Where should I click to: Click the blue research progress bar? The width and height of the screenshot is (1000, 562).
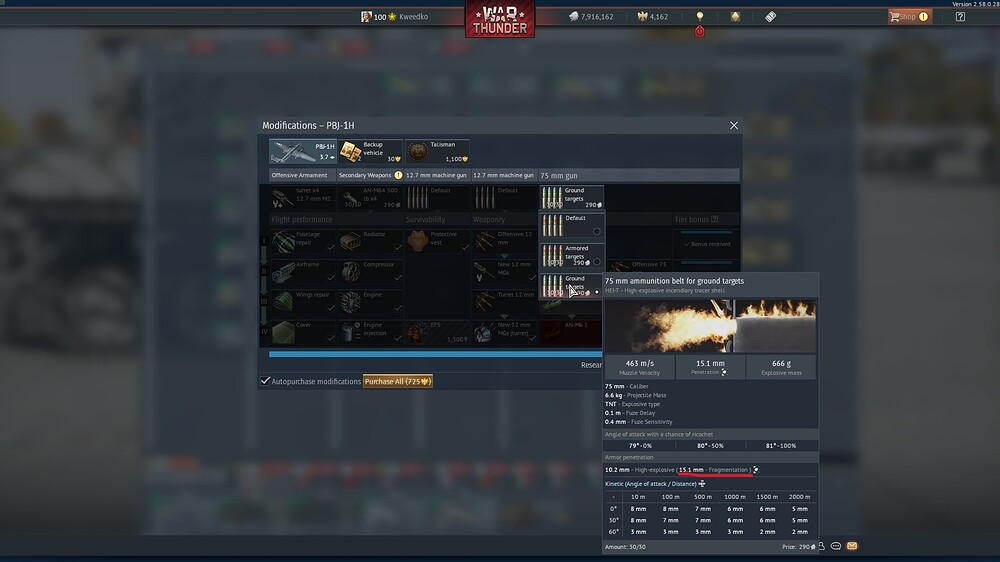pos(435,354)
